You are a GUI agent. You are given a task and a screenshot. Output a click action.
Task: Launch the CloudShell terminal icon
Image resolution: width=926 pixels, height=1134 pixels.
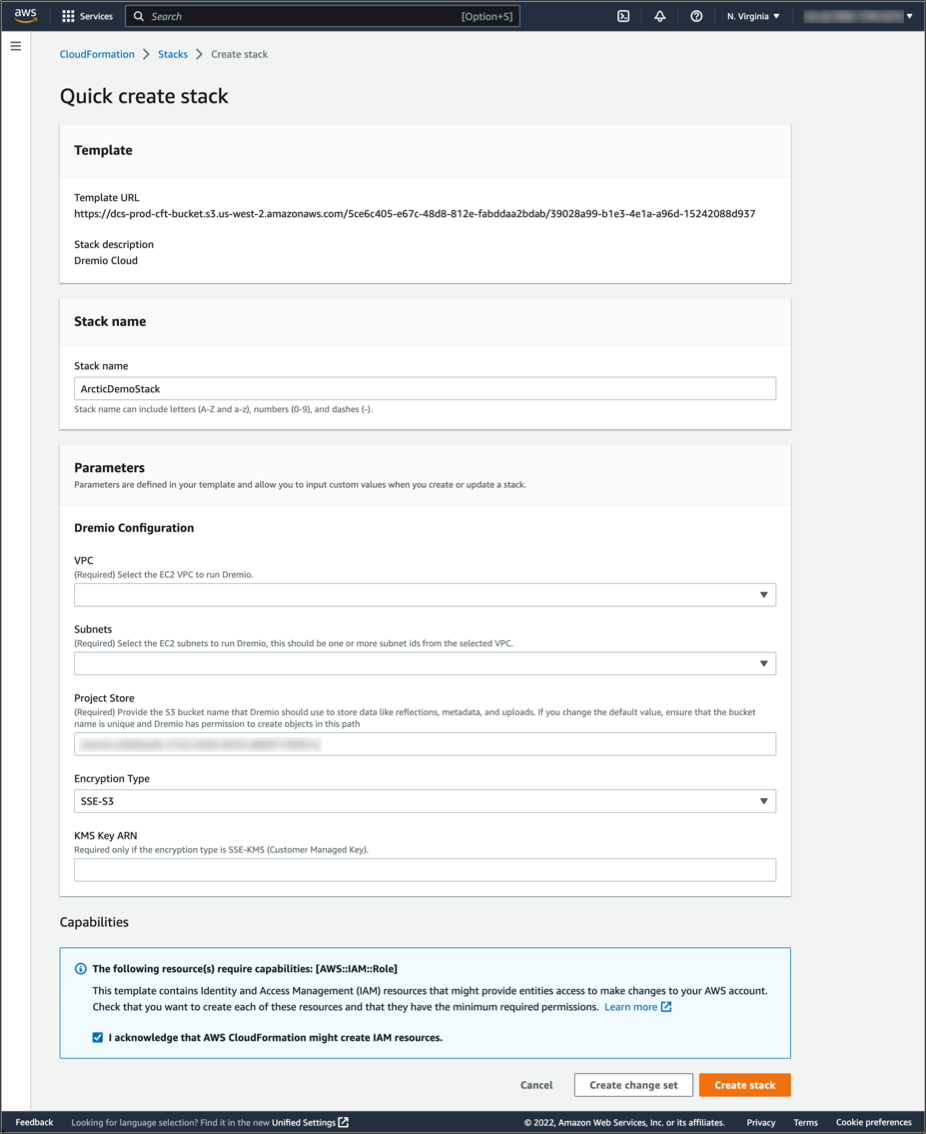(623, 16)
